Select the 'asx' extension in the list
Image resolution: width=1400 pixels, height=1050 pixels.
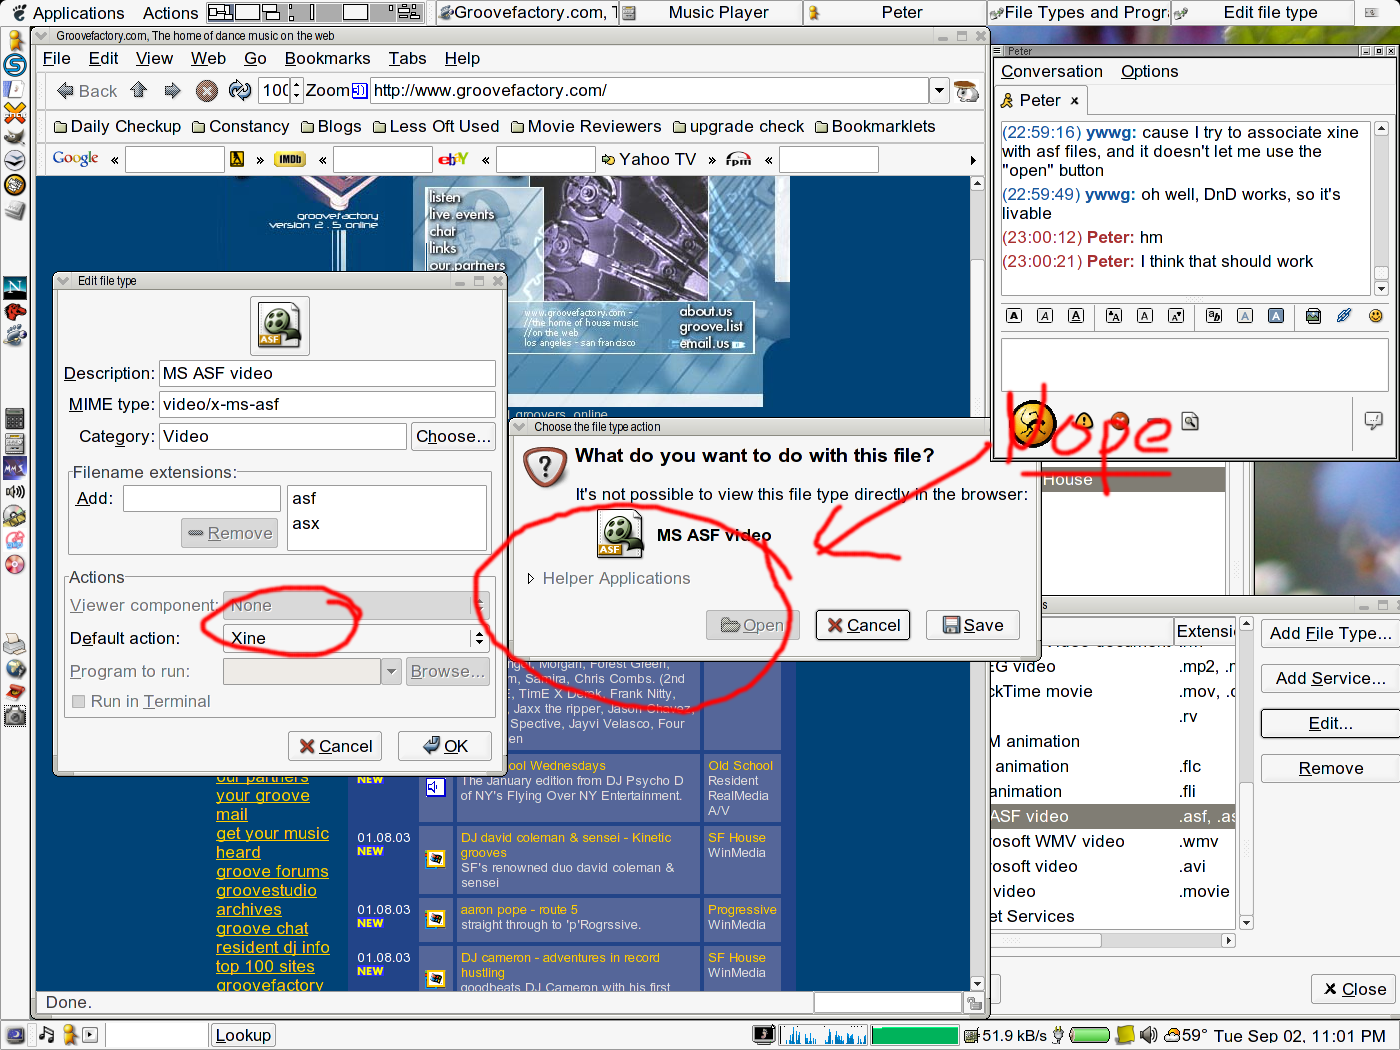pyautogui.click(x=306, y=524)
